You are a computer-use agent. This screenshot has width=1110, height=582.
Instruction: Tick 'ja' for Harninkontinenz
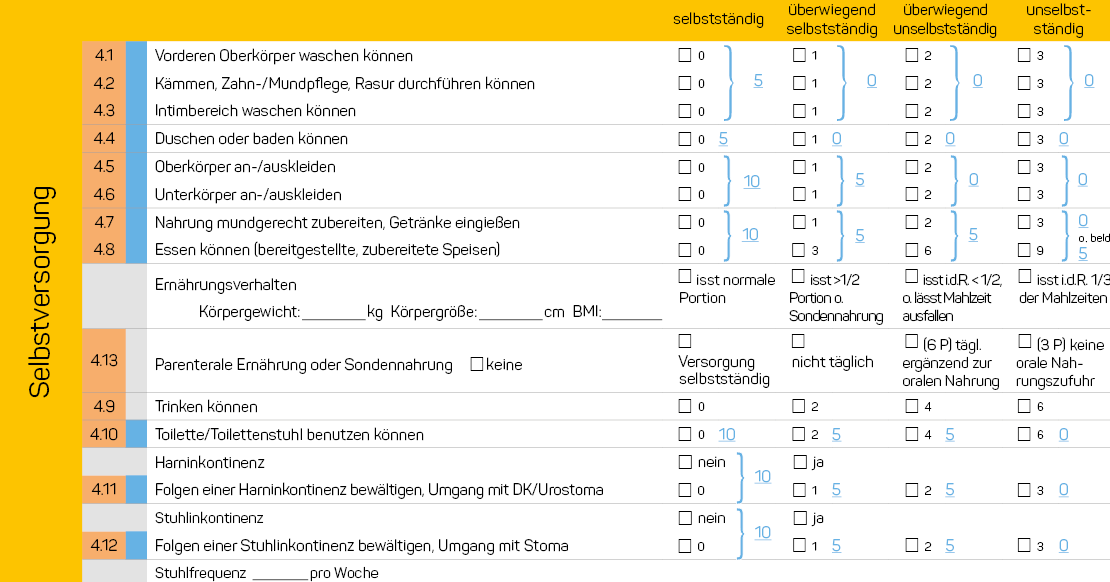tap(800, 462)
